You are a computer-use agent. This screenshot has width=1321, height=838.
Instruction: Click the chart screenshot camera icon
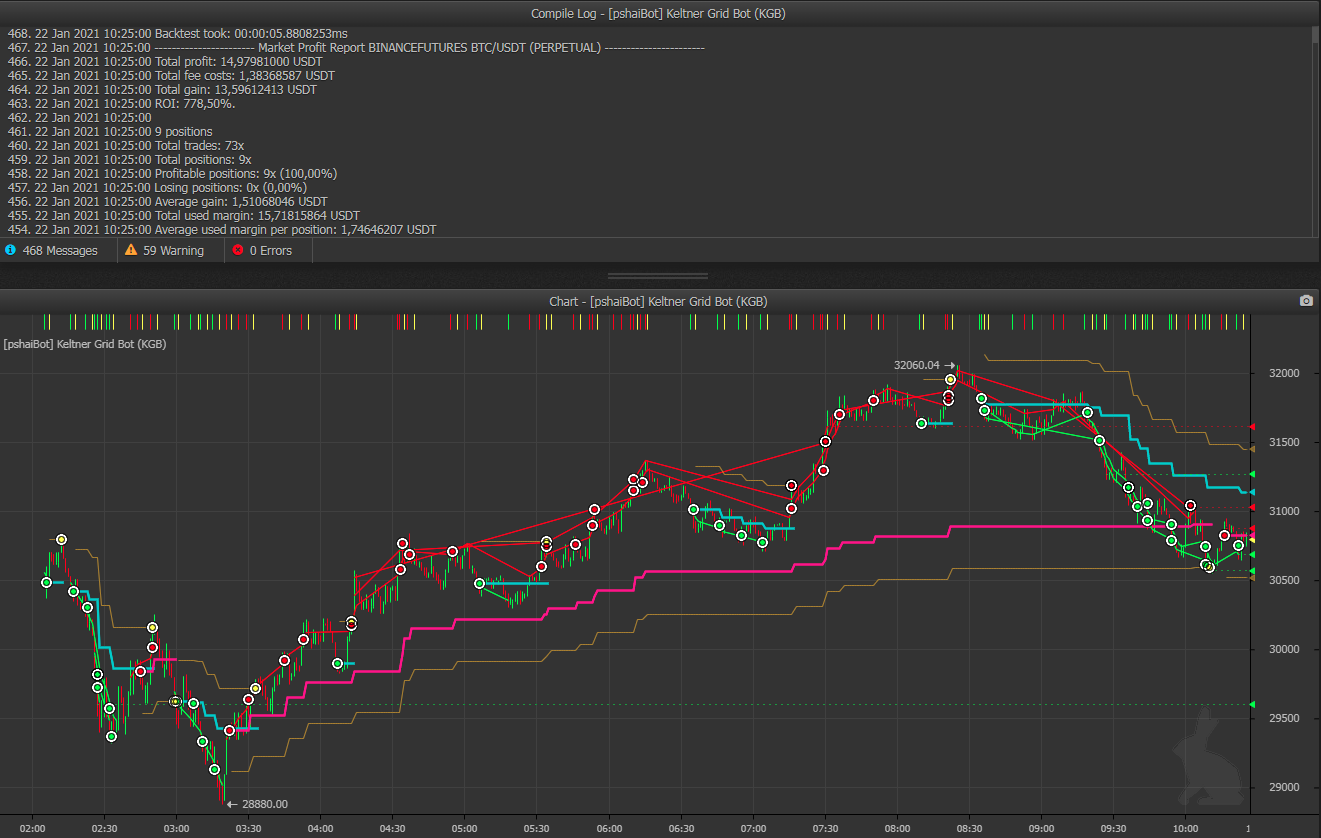coord(1305,301)
